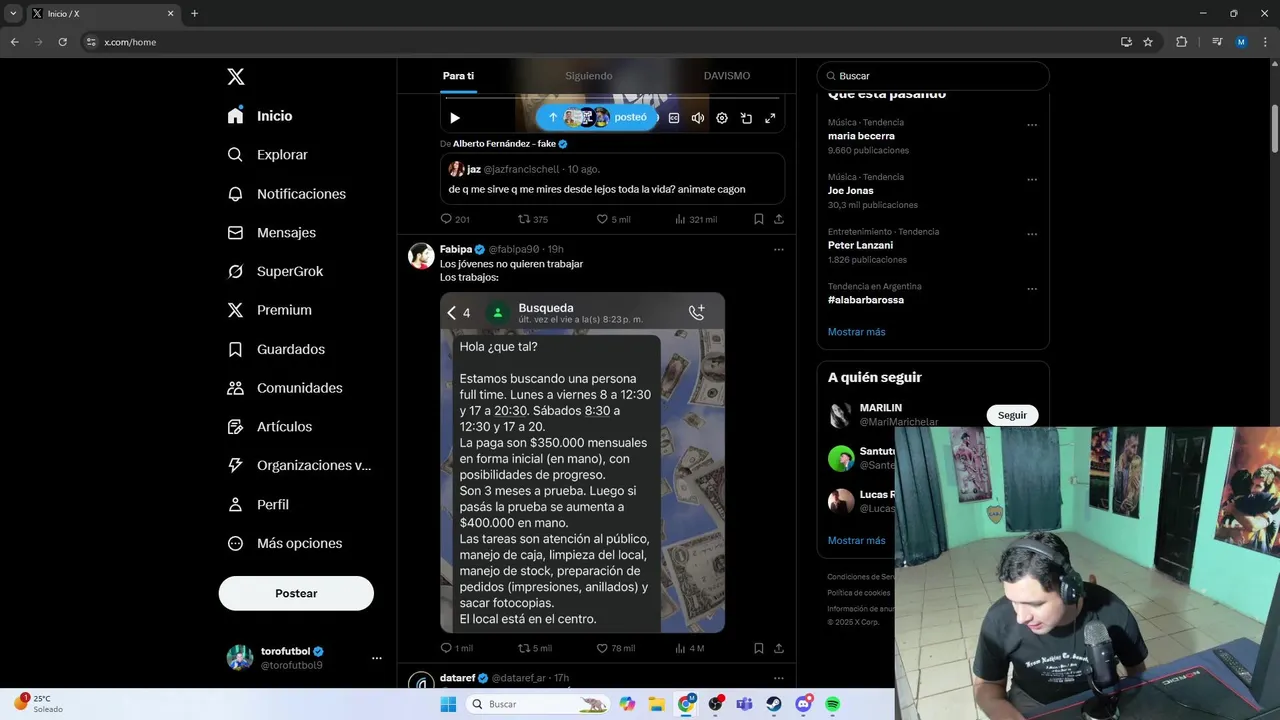Reply to Fabipa's post (1 mil replies)
Screen dimensions: 1280x720
coord(457,648)
